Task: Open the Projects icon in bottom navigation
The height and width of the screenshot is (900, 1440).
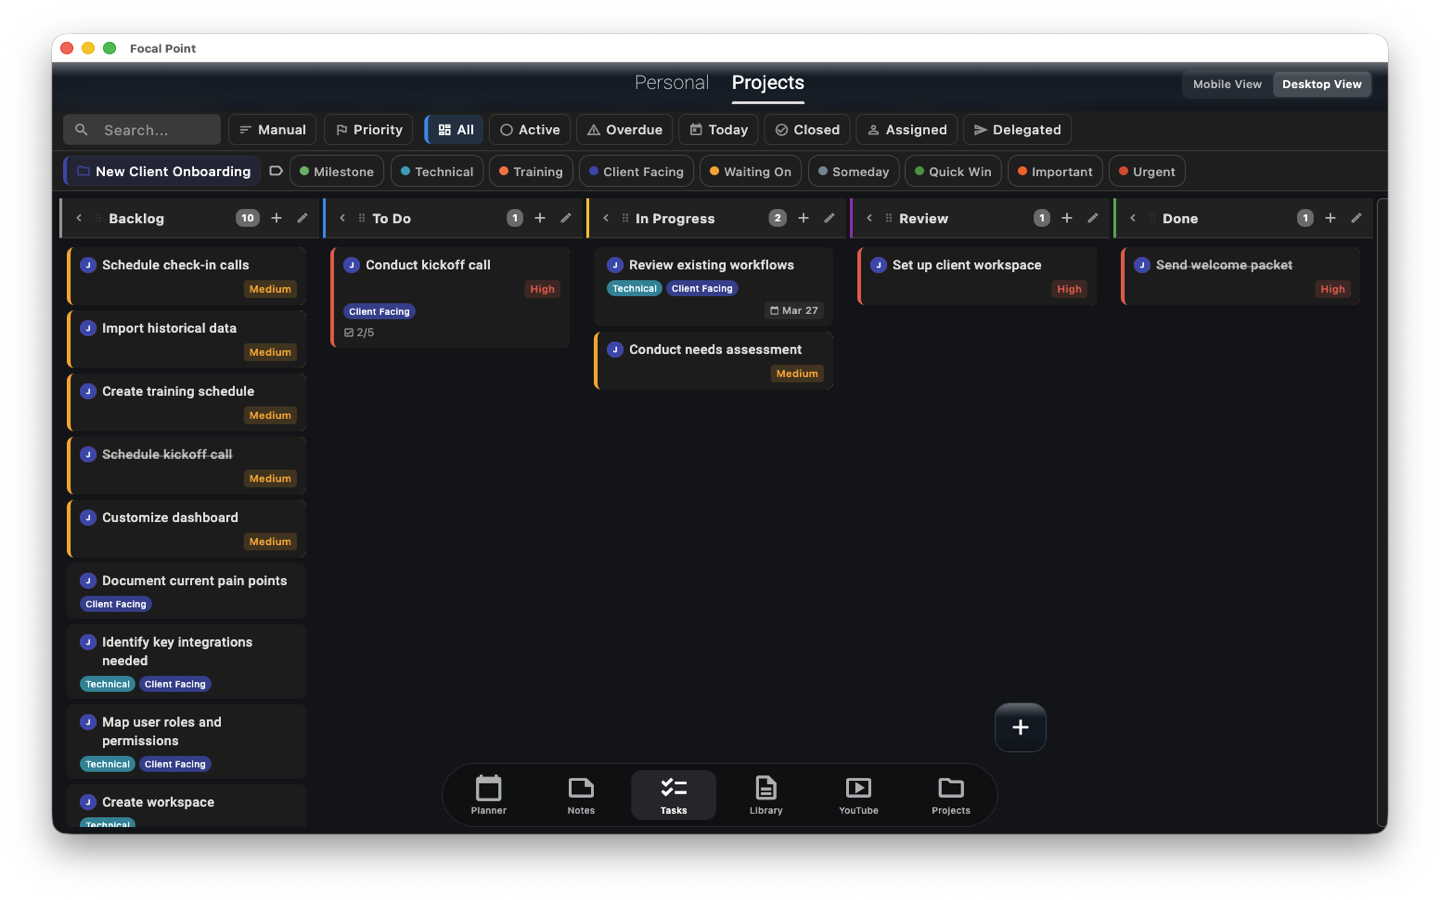Action: (x=950, y=794)
